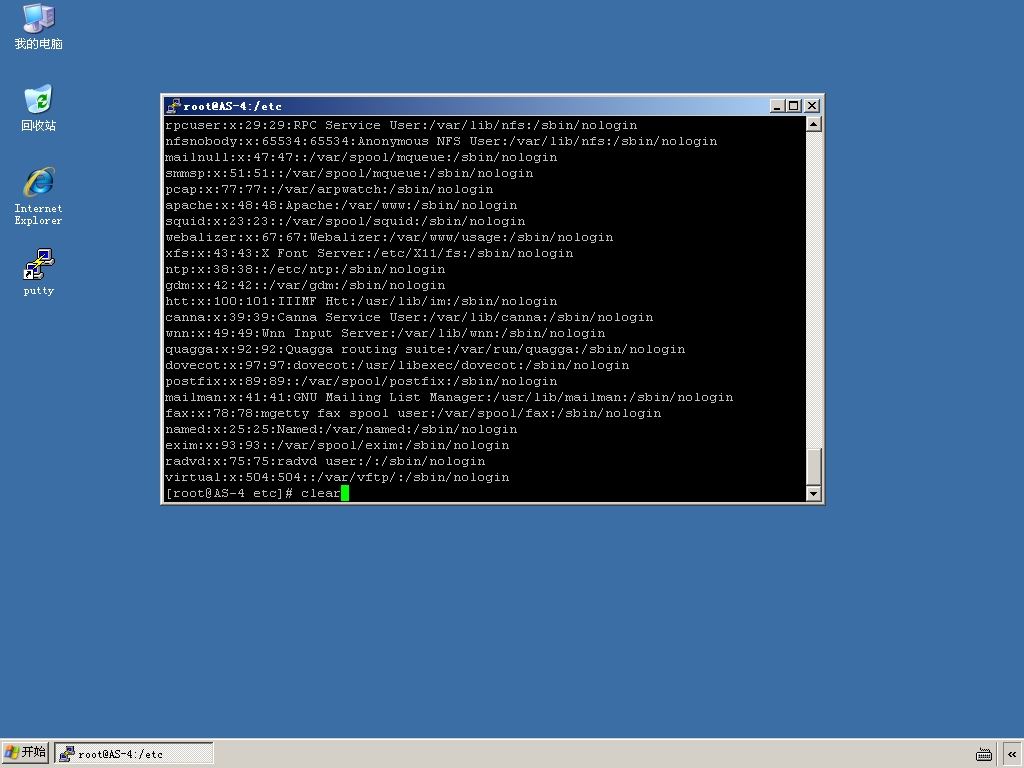Viewport: 1024px width, 768px height.
Task: Click the 开始 Start button
Action: point(25,753)
